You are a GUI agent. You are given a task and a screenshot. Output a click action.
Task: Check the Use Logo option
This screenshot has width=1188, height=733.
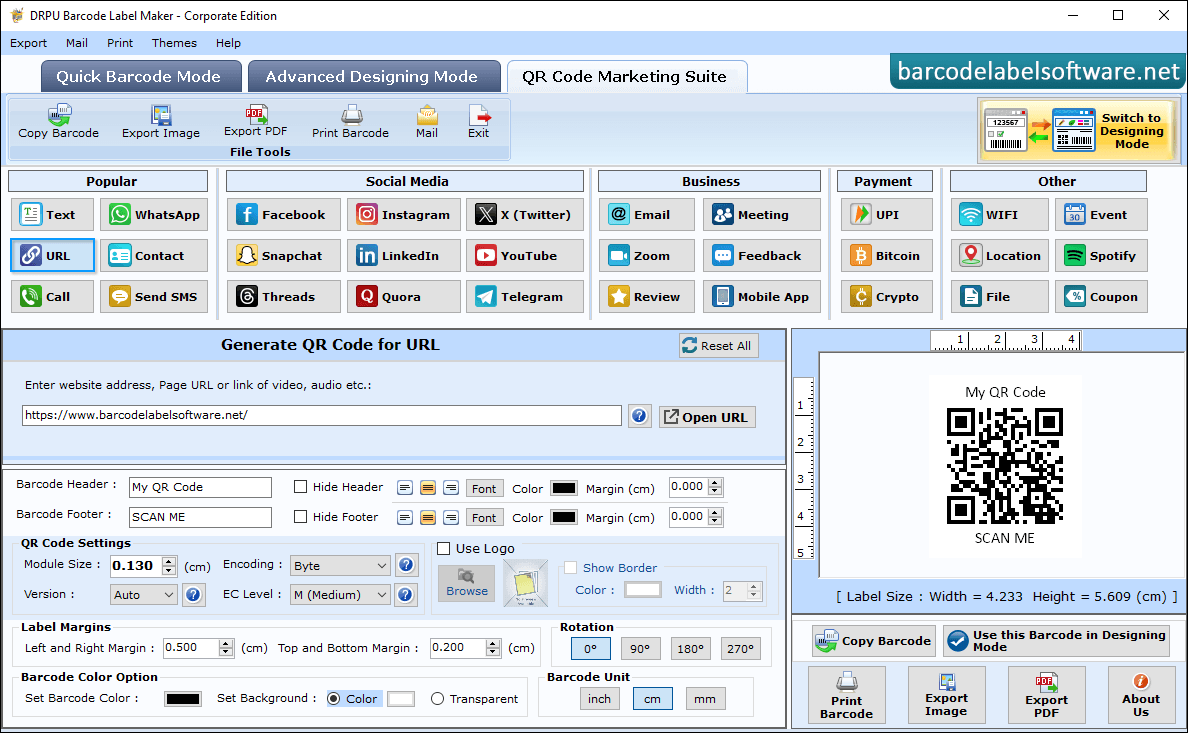(444, 548)
